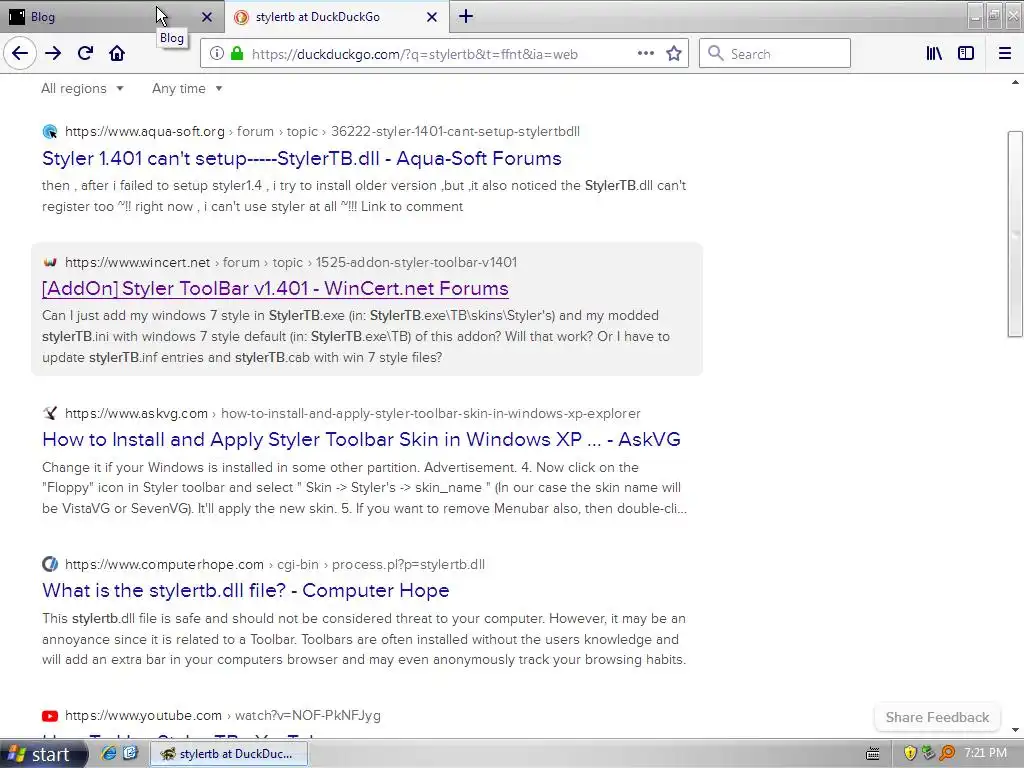This screenshot has width=1024, height=768.
Task: Open the security shield tray icon
Action: tap(910, 754)
